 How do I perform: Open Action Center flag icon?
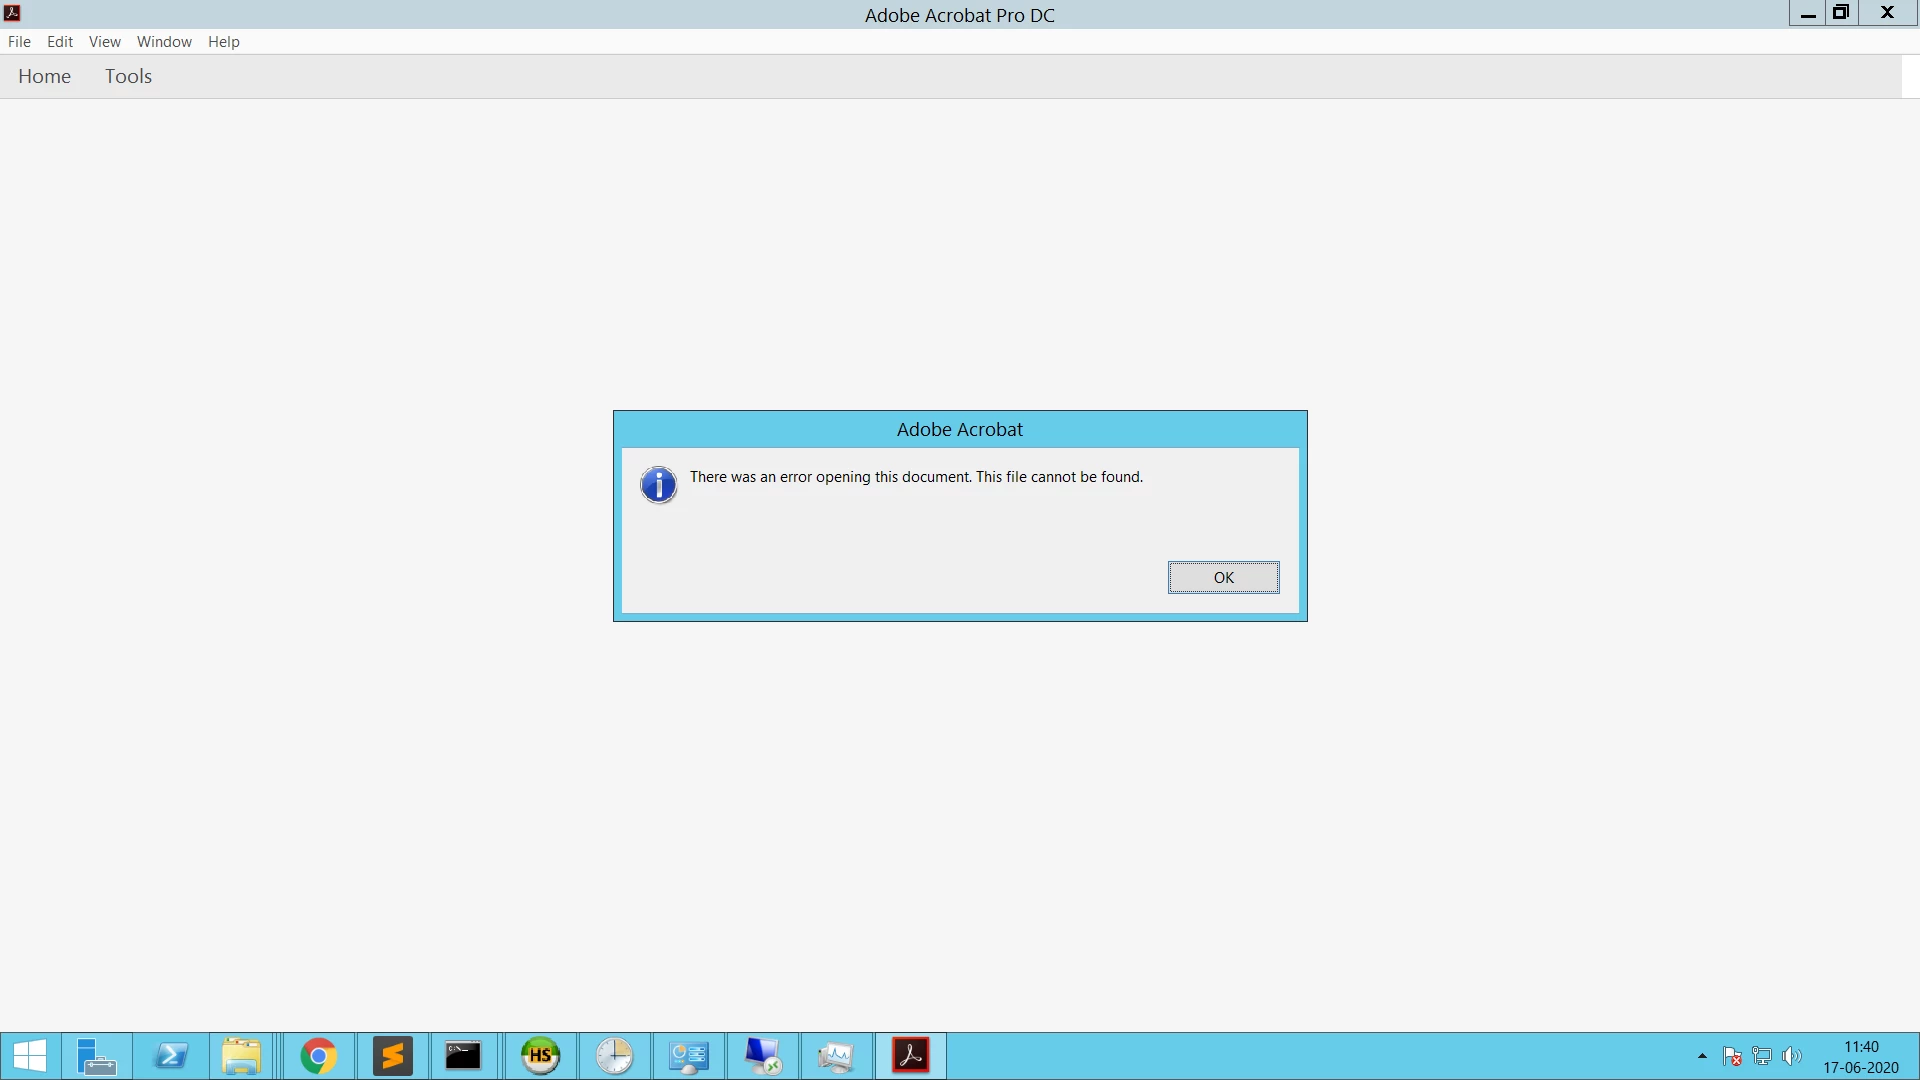click(1733, 1056)
